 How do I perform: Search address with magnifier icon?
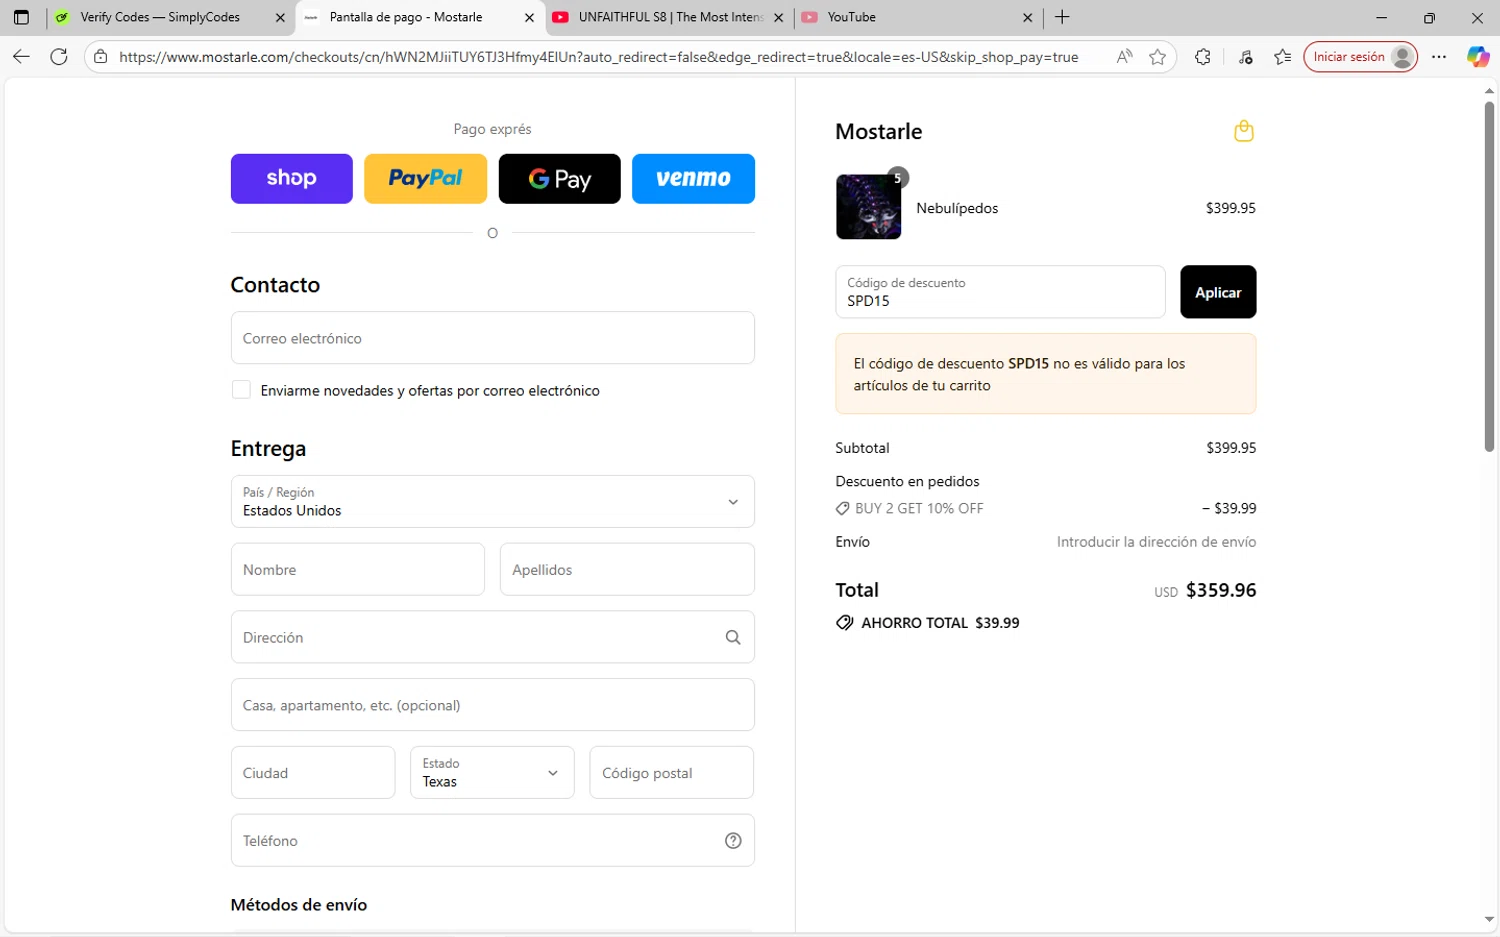733,637
